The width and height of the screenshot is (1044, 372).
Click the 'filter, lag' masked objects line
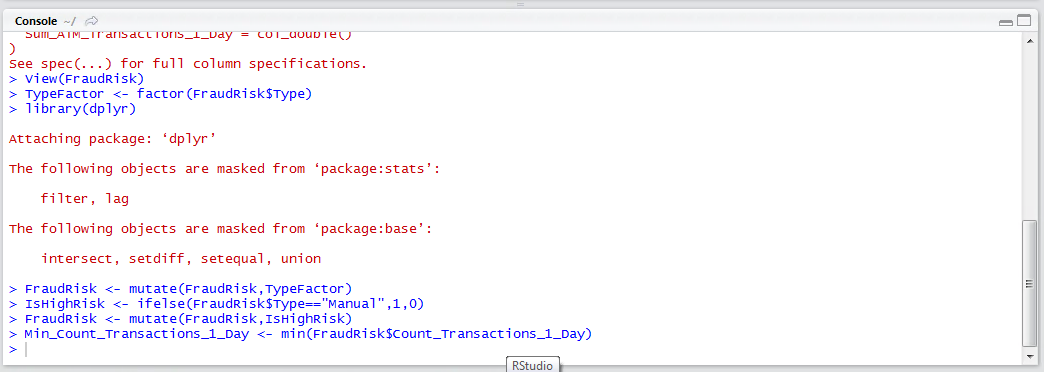[x=85, y=198]
